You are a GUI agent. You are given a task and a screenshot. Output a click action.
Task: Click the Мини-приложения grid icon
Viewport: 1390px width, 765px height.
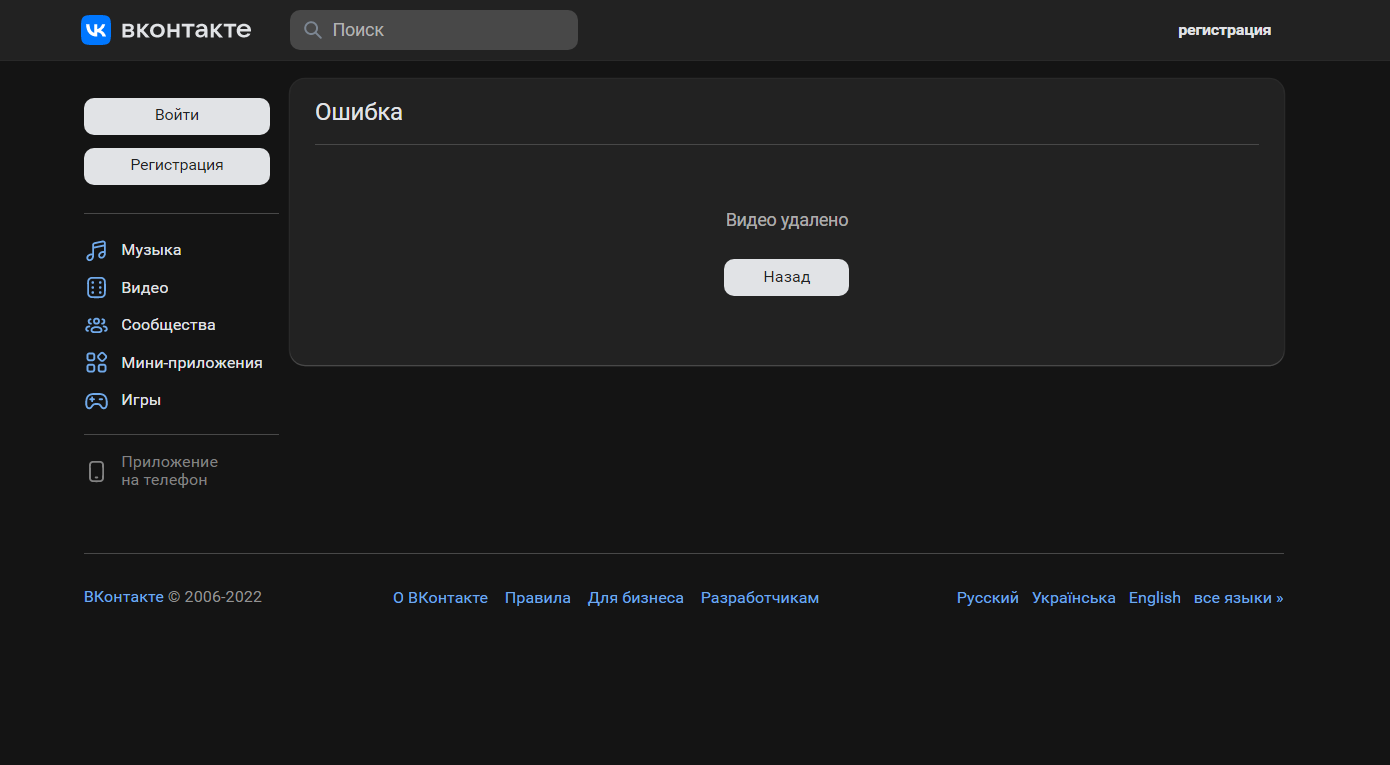[x=96, y=363]
